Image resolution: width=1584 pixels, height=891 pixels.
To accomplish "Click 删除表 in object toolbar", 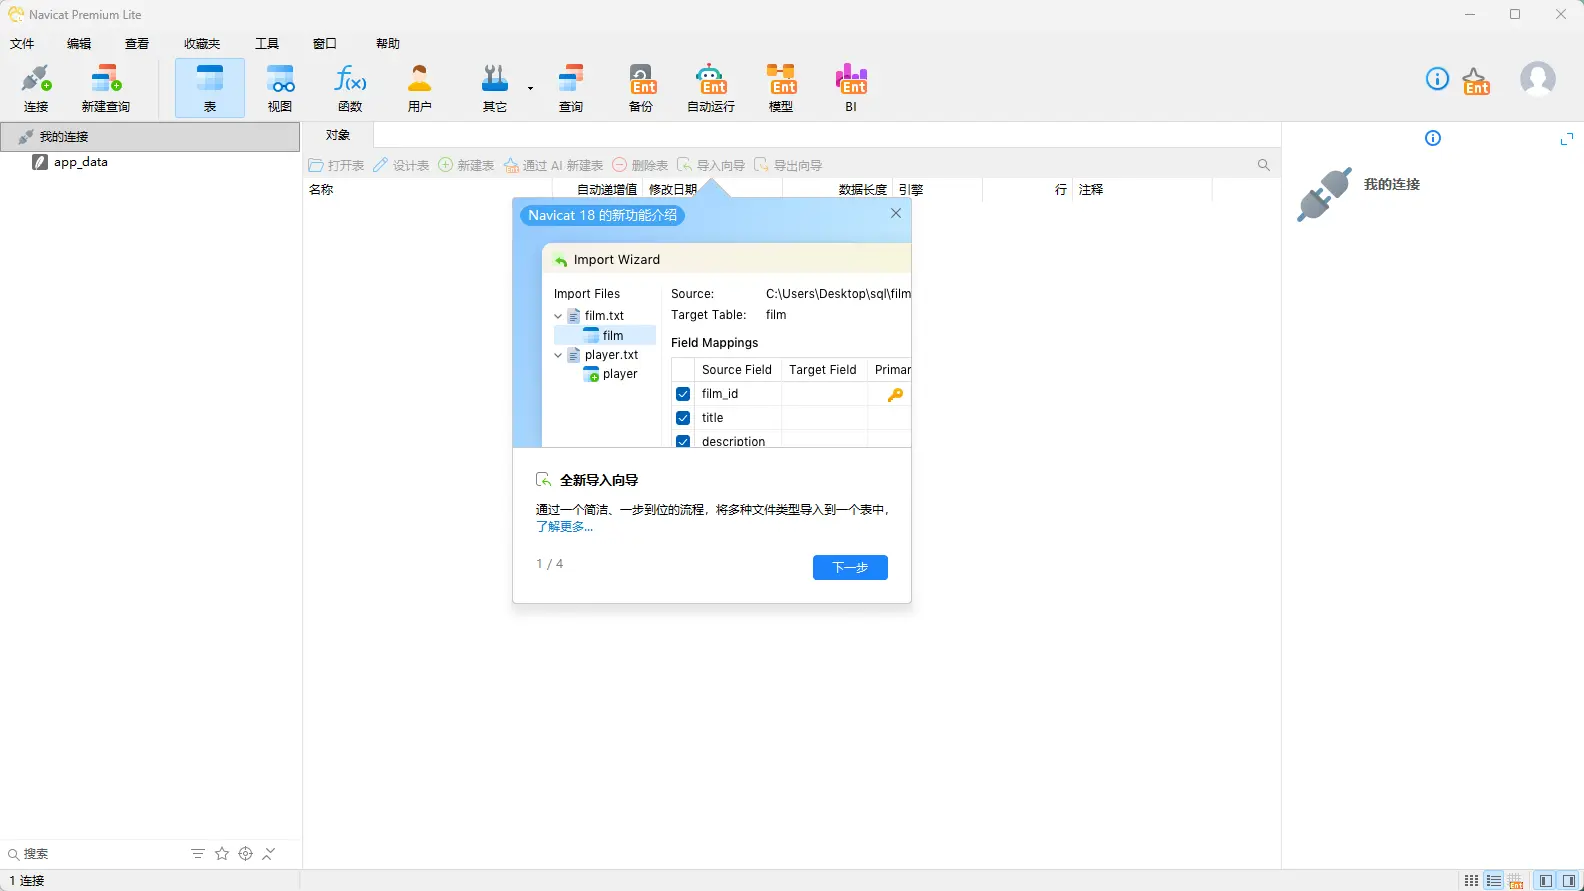I will click(x=640, y=165).
